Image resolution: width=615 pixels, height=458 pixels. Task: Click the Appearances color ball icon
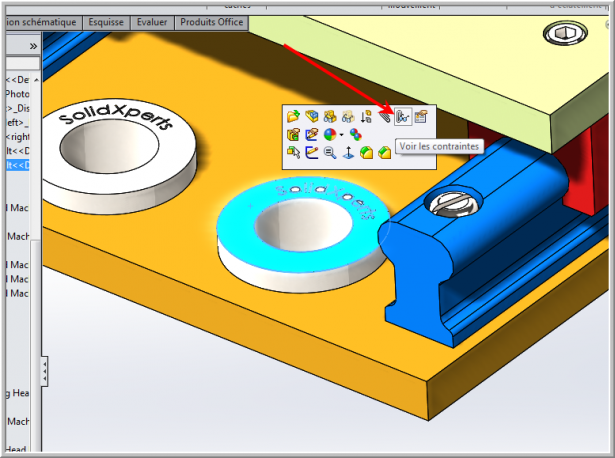tap(329, 134)
